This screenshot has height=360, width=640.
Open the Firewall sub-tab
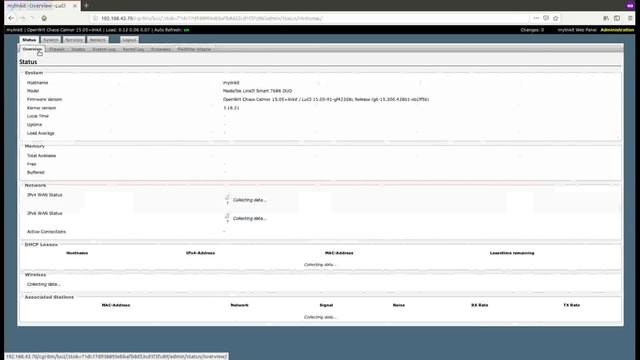coord(57,49)
